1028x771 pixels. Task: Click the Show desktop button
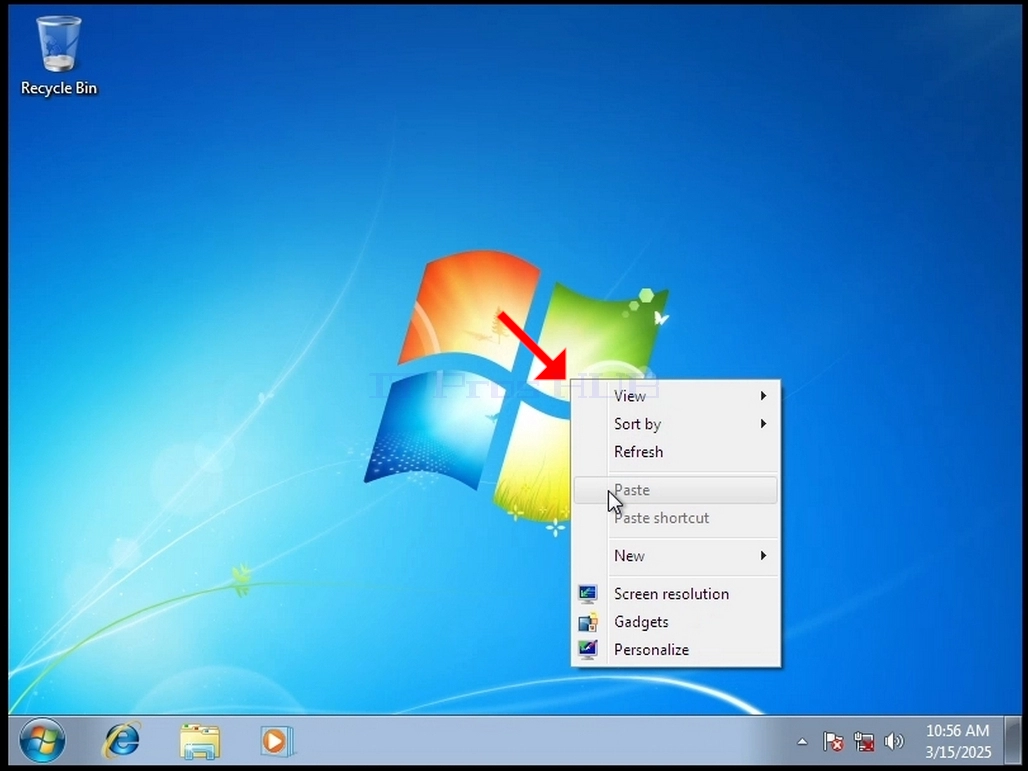point(1013,741)
